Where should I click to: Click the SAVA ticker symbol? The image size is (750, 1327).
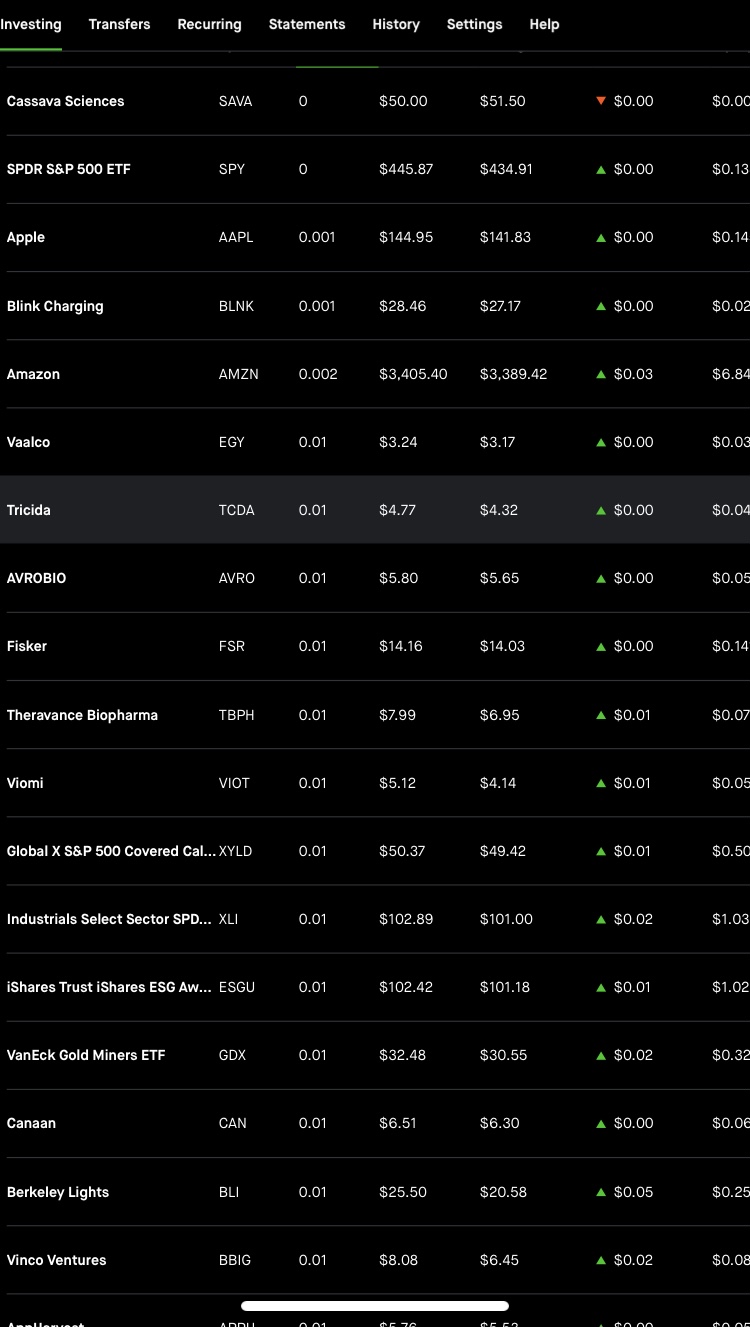coord(235,101)
